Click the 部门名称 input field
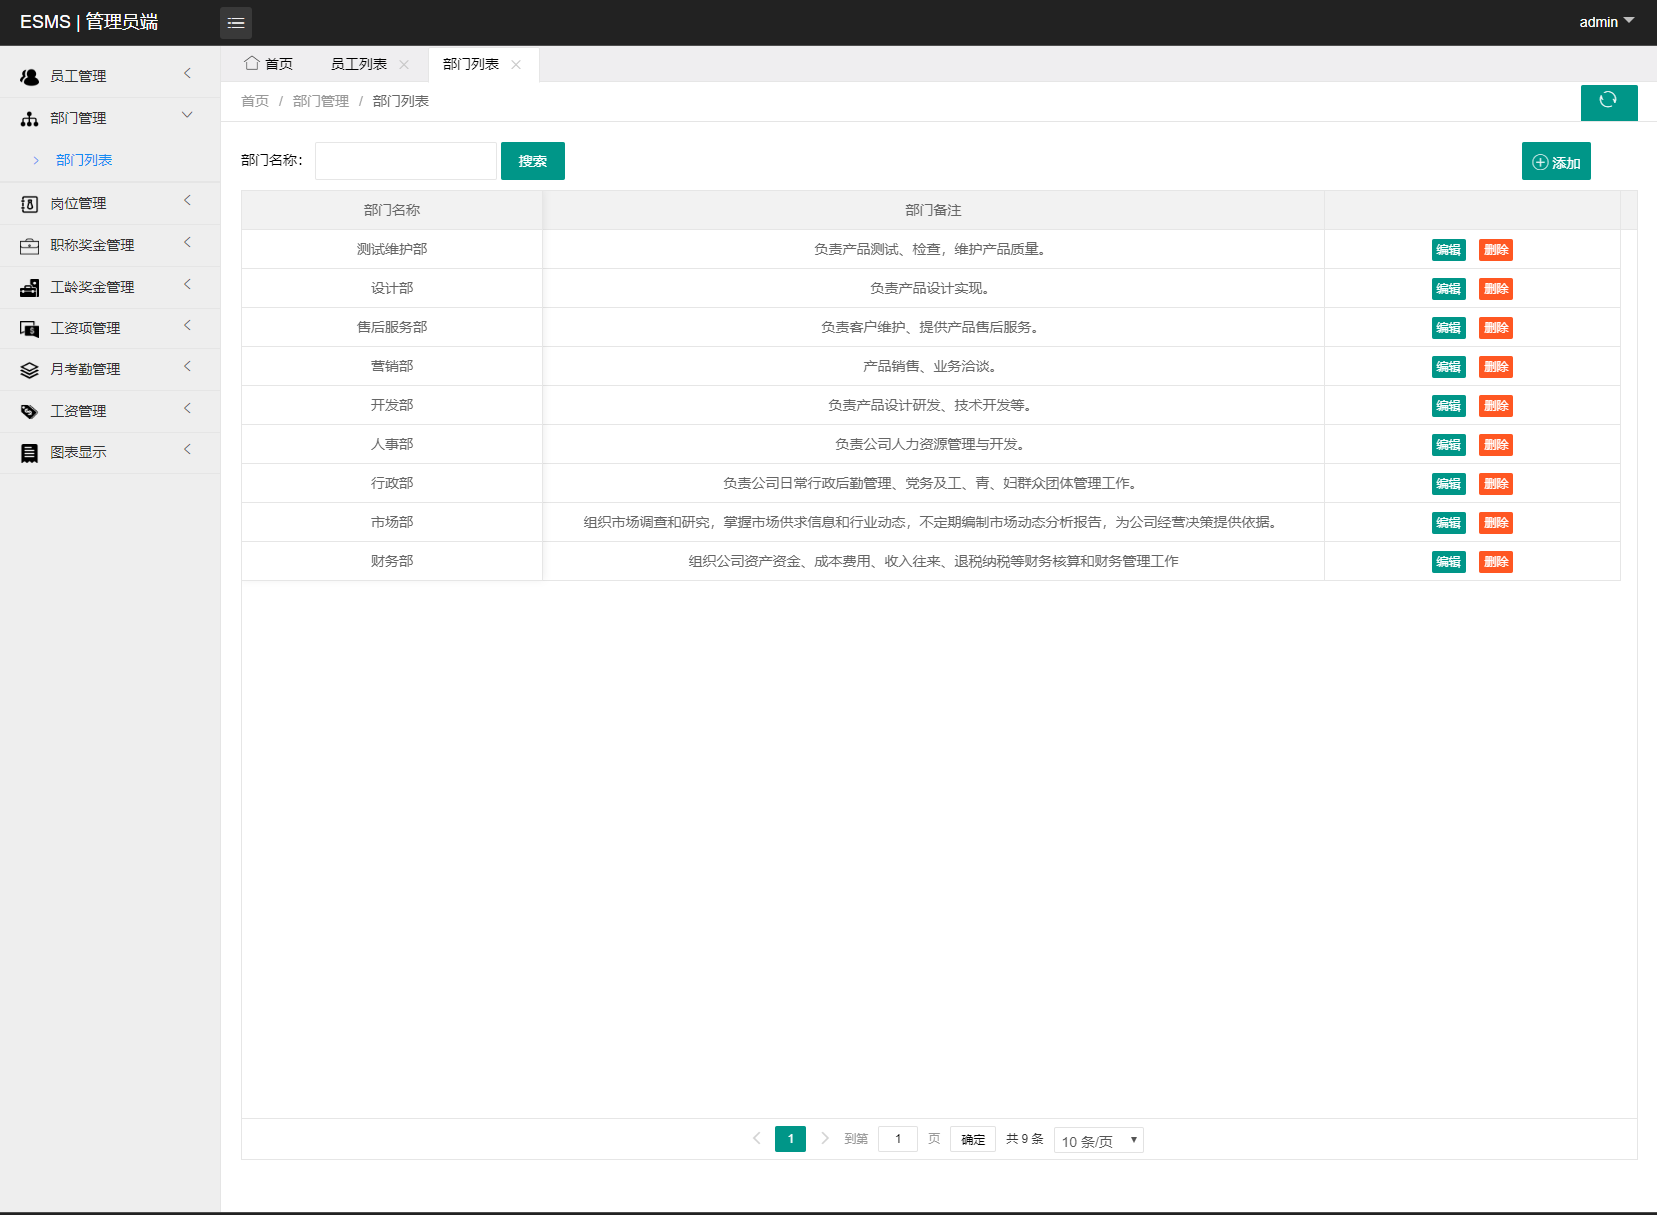This screenshot has height=1215, width=1657. point(405,160)
